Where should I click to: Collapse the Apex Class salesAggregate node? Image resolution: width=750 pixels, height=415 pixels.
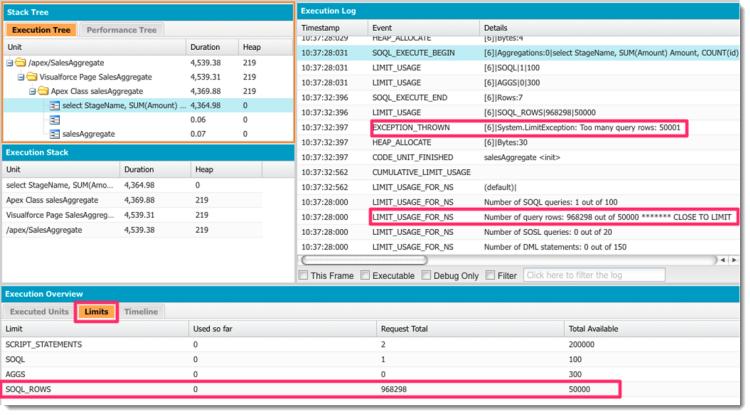32,90
